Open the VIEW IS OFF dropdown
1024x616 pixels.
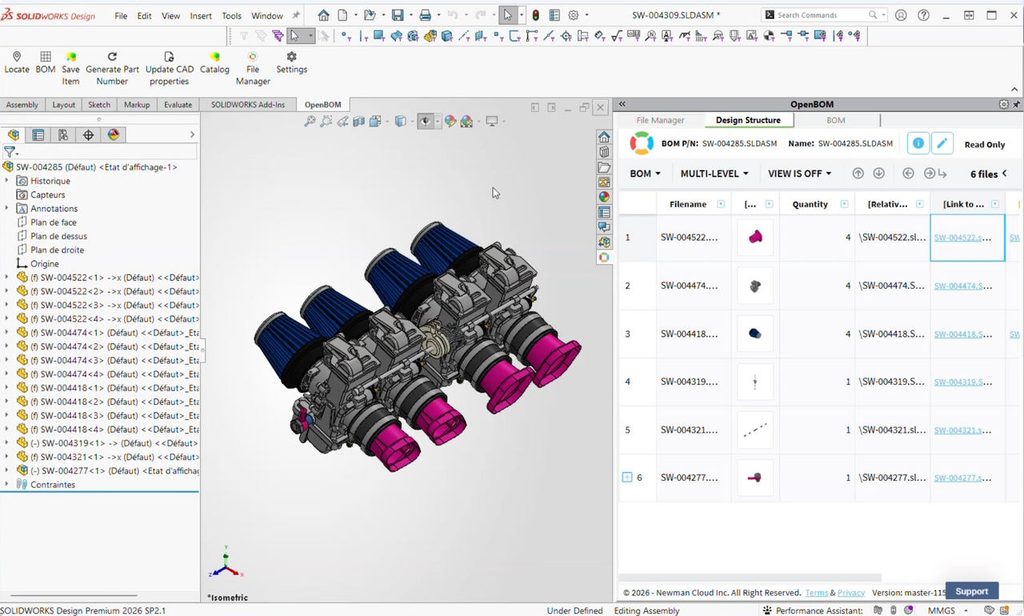pos(800,173)
